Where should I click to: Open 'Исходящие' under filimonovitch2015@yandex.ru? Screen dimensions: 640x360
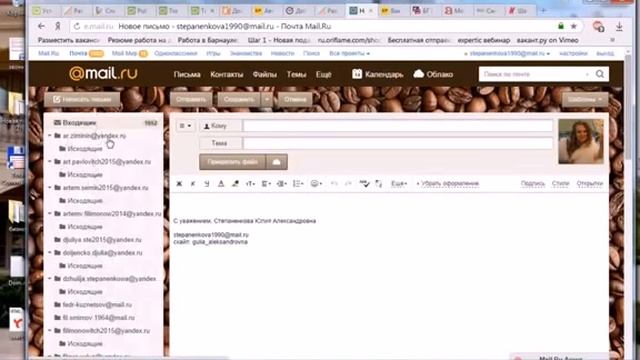(x=84, y=344)
